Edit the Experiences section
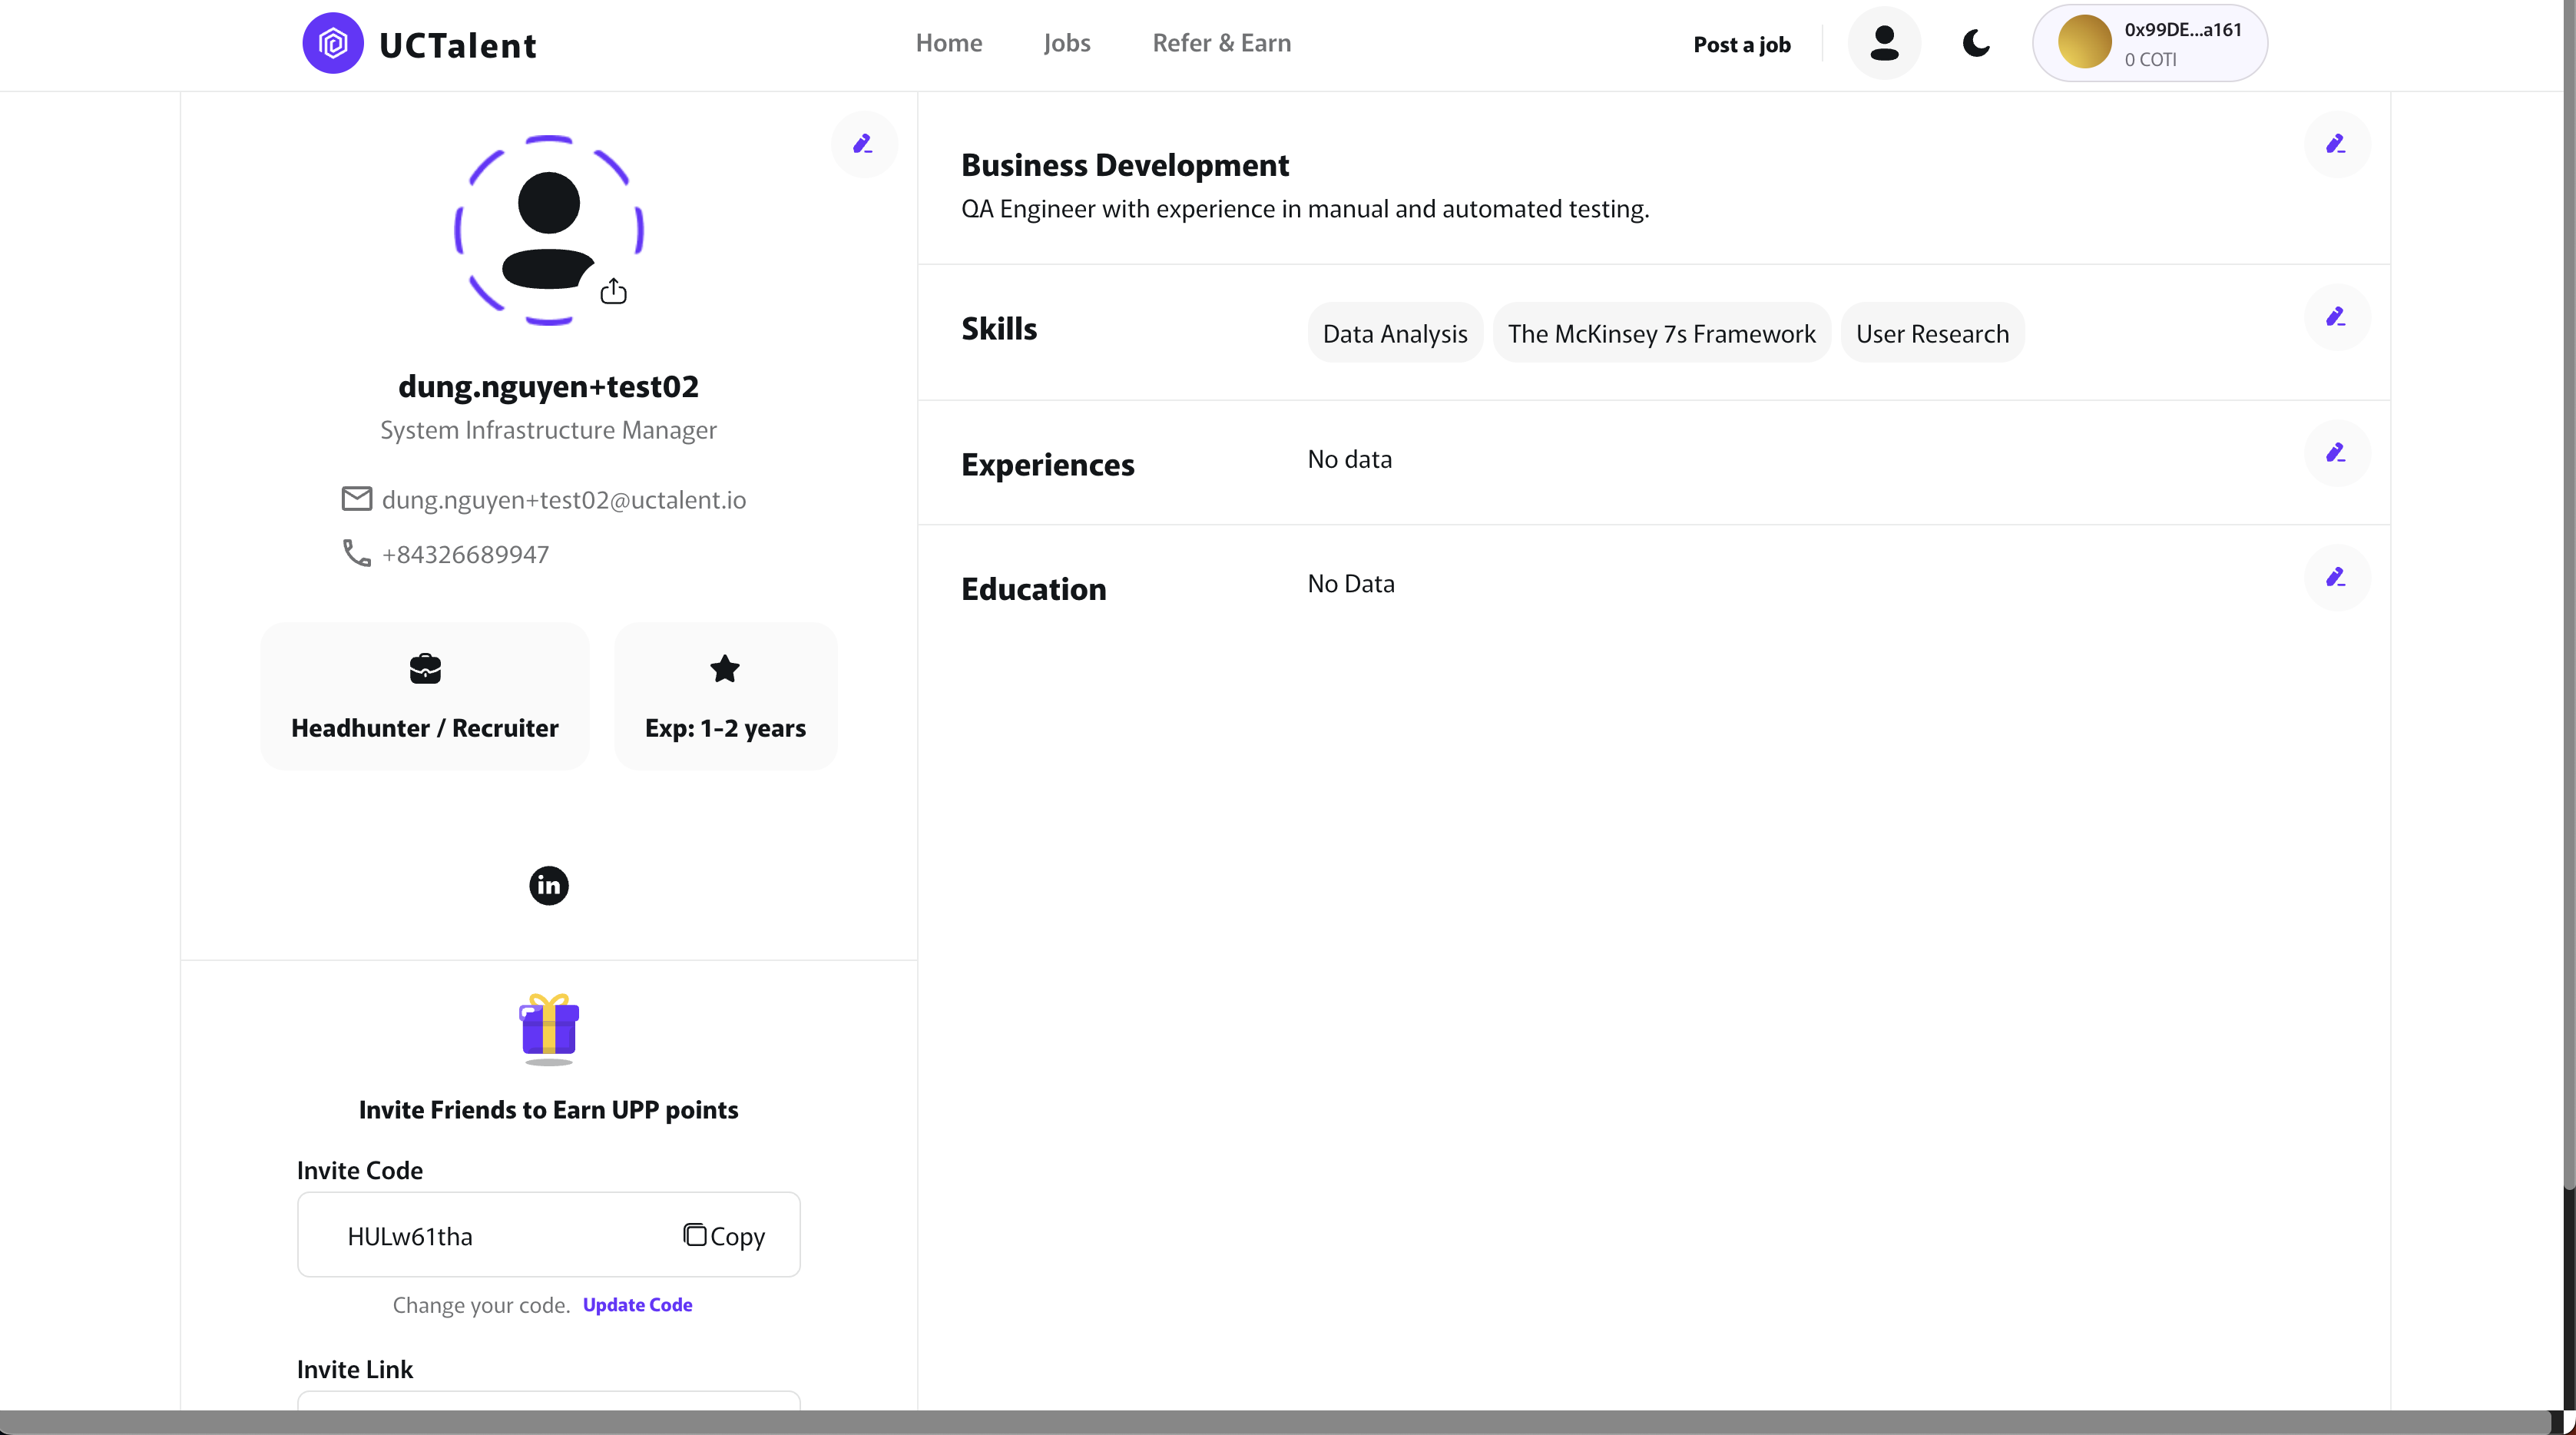2576x1435 pixels. (x=2336, y=453)
